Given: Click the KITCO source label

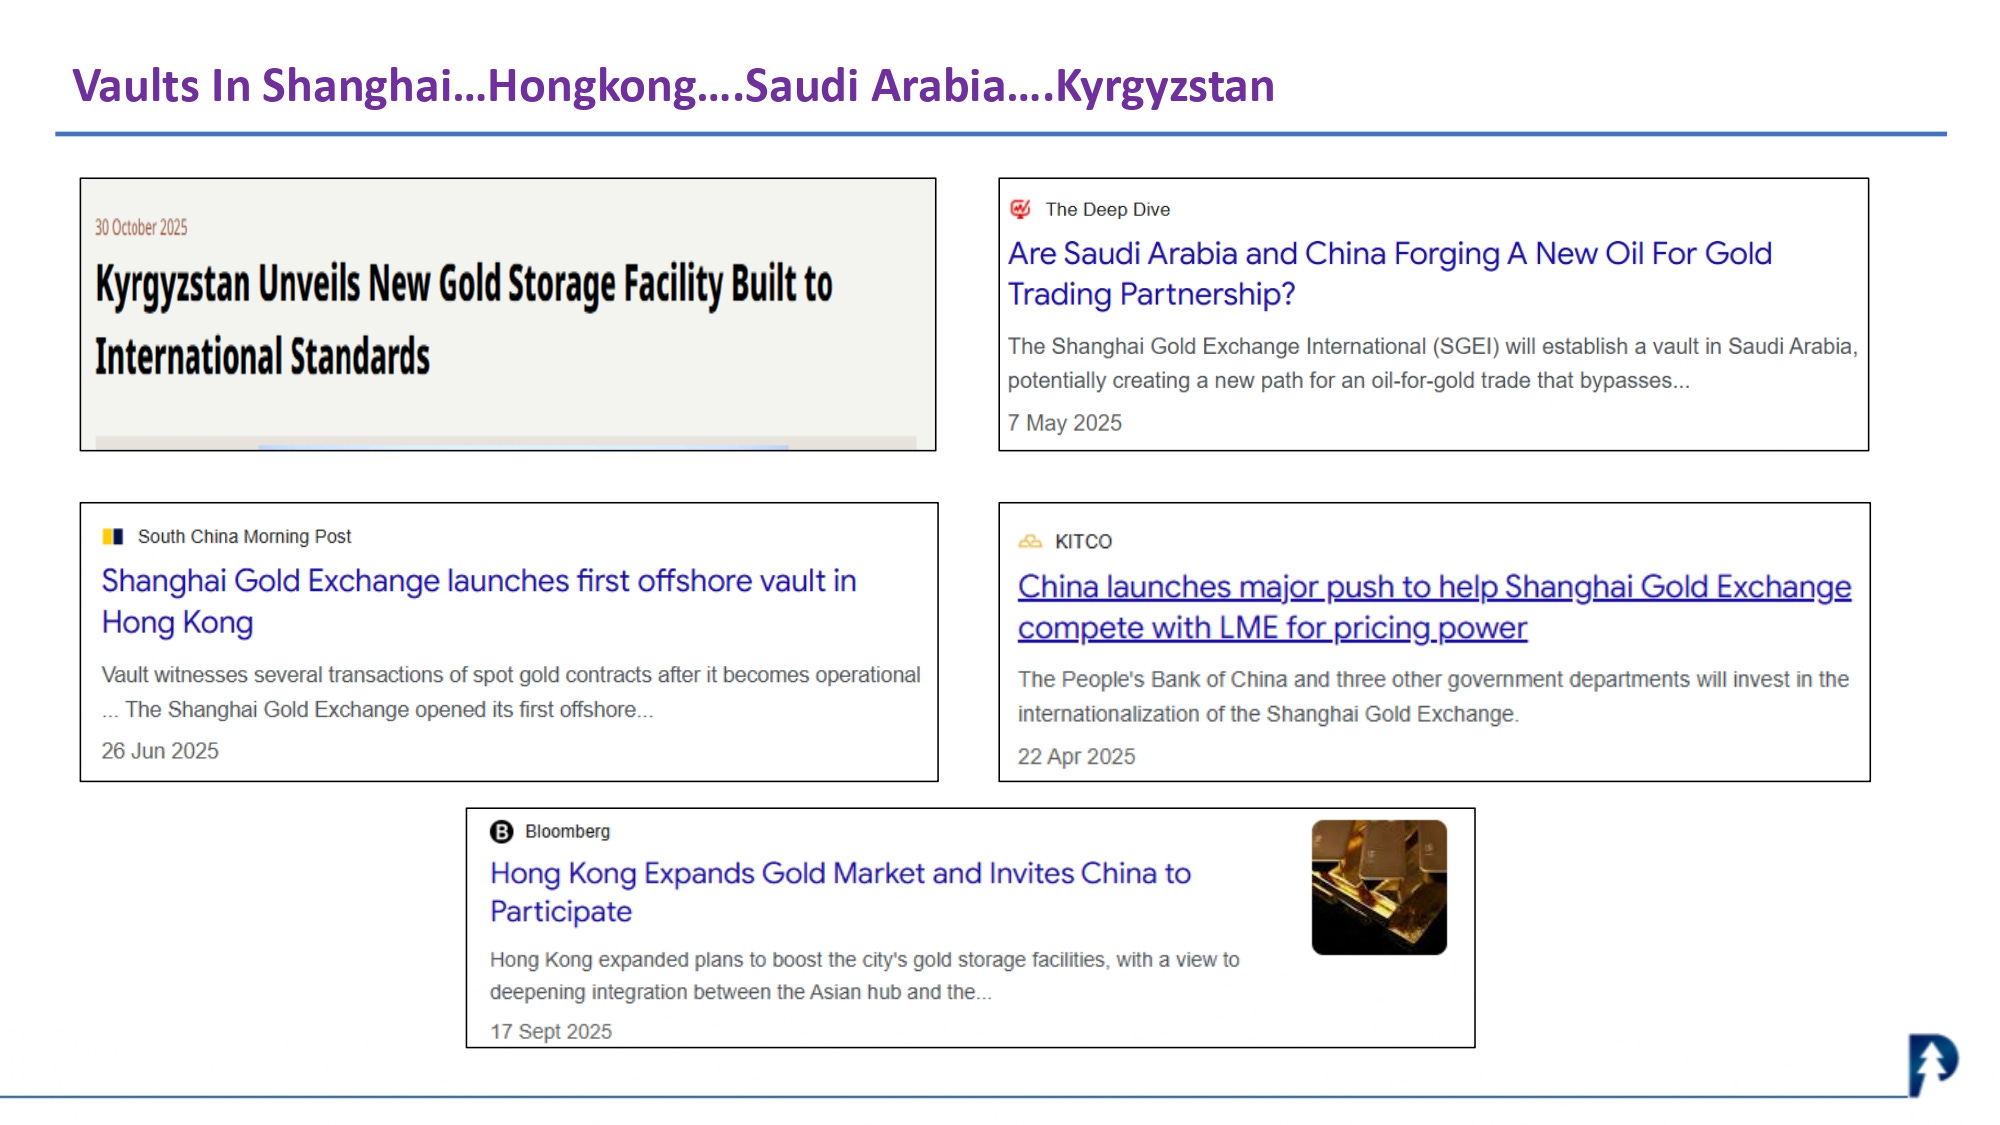Looking at the screenshot, I should tap(1083, 542).
